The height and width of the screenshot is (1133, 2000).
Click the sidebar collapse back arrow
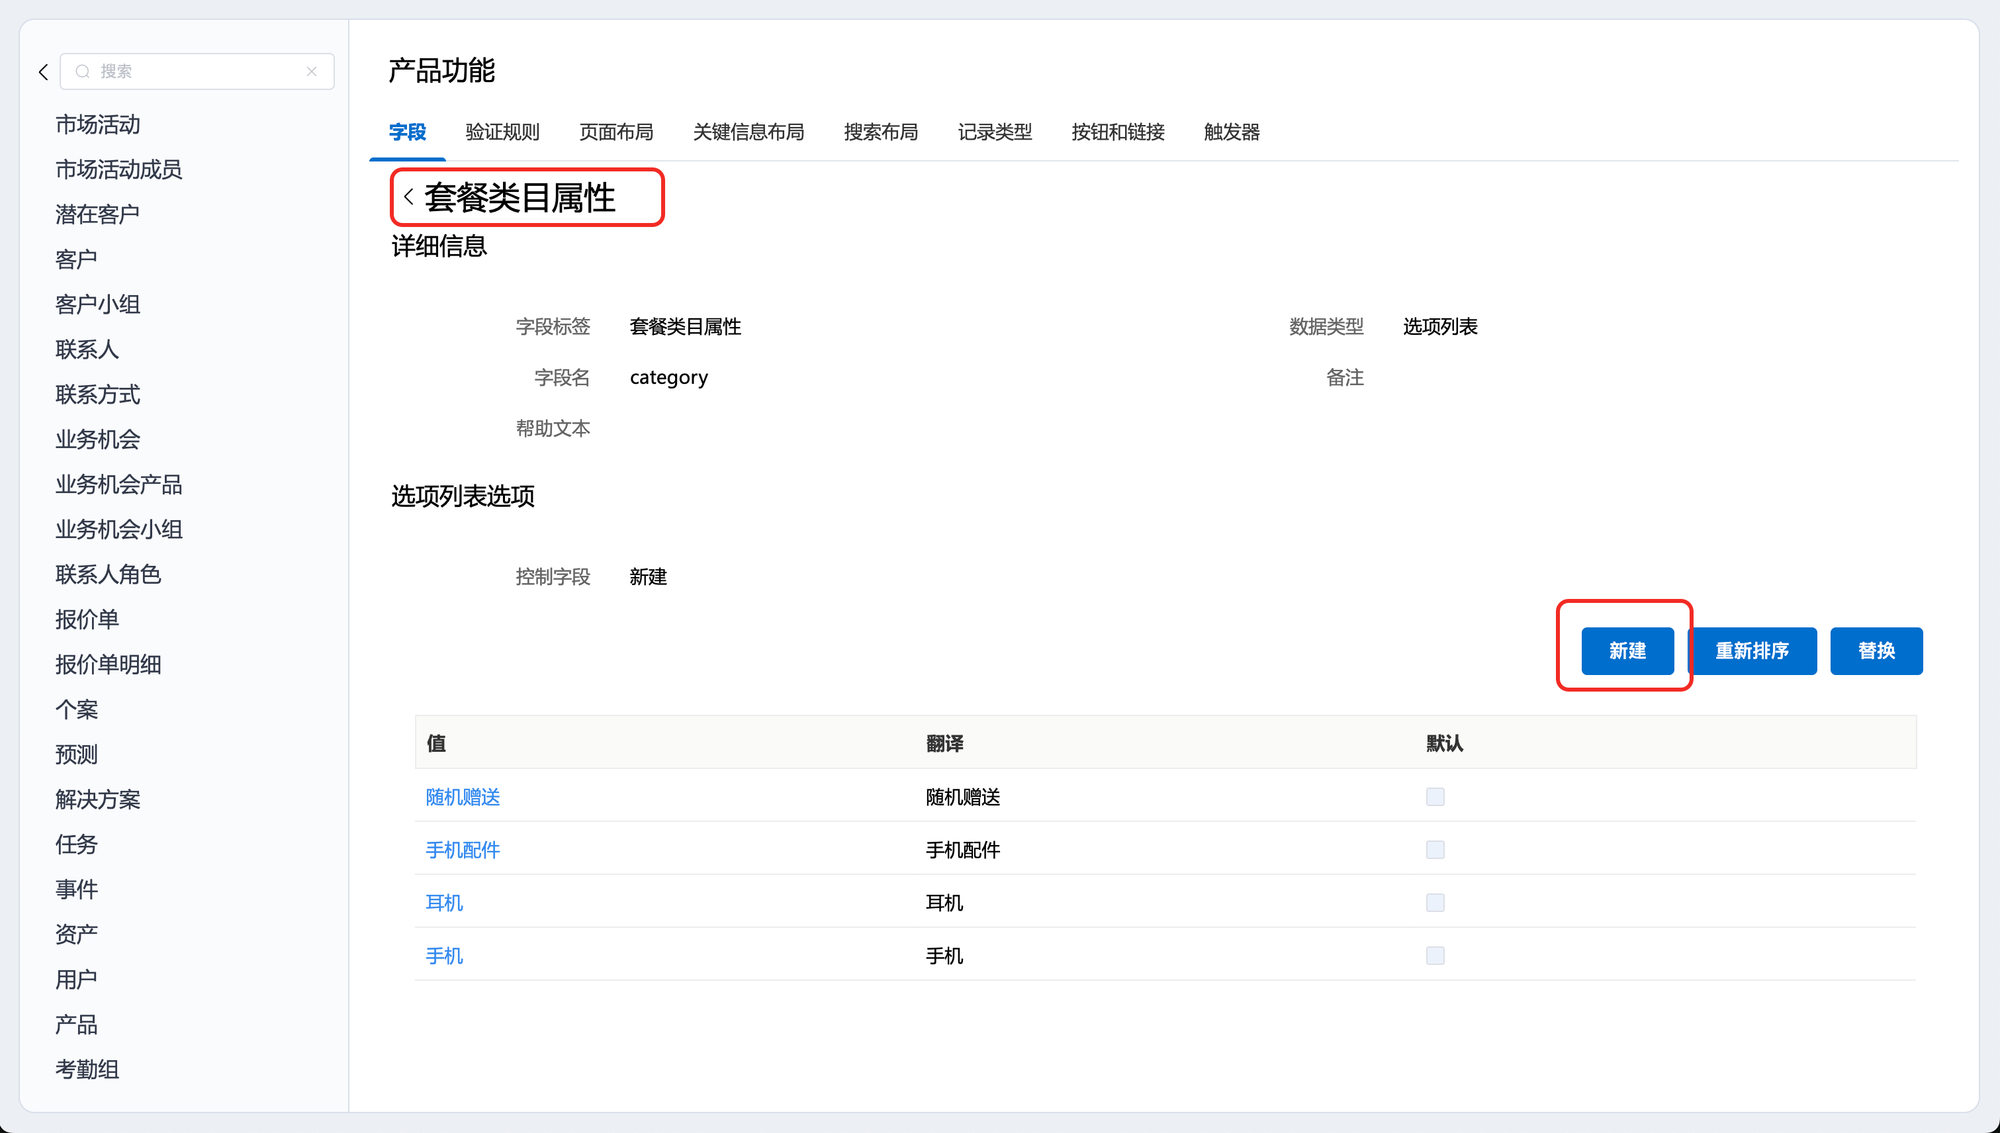coord(43,72)
